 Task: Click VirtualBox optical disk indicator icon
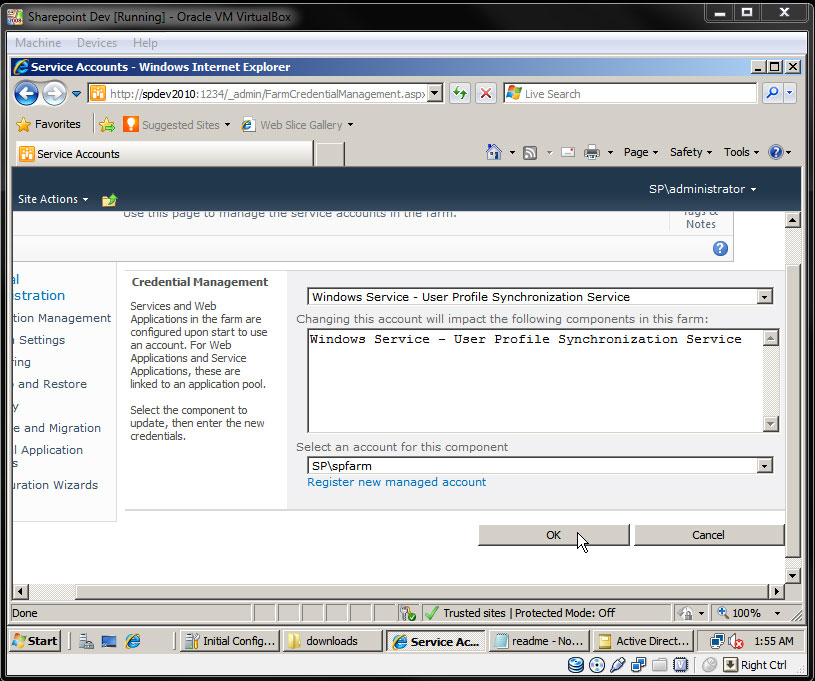[x=597, y=665]
